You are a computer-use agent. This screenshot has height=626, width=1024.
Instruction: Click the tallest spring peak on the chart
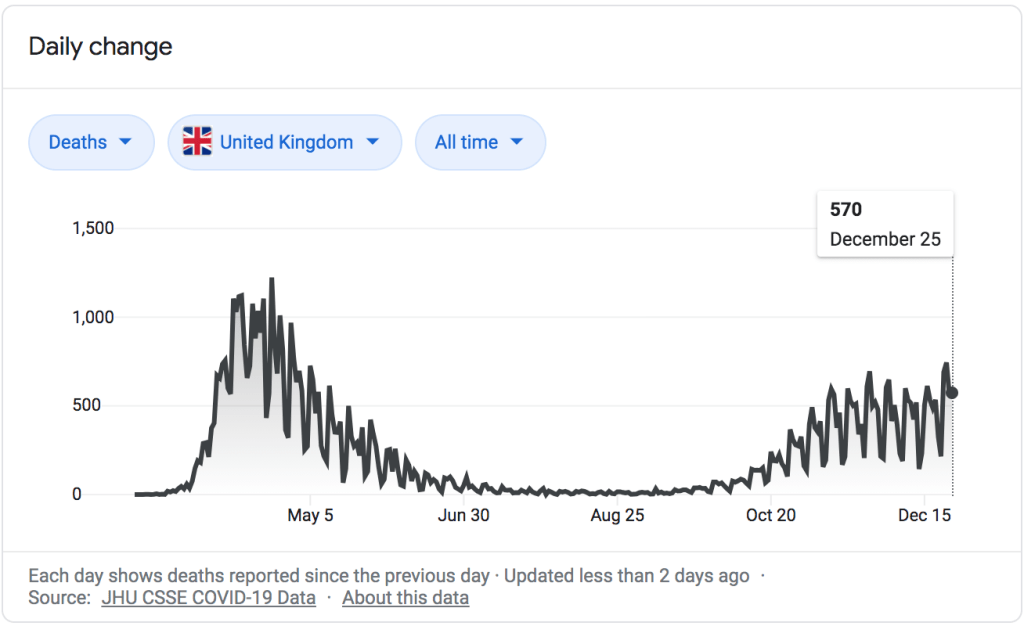pos(272,280)
